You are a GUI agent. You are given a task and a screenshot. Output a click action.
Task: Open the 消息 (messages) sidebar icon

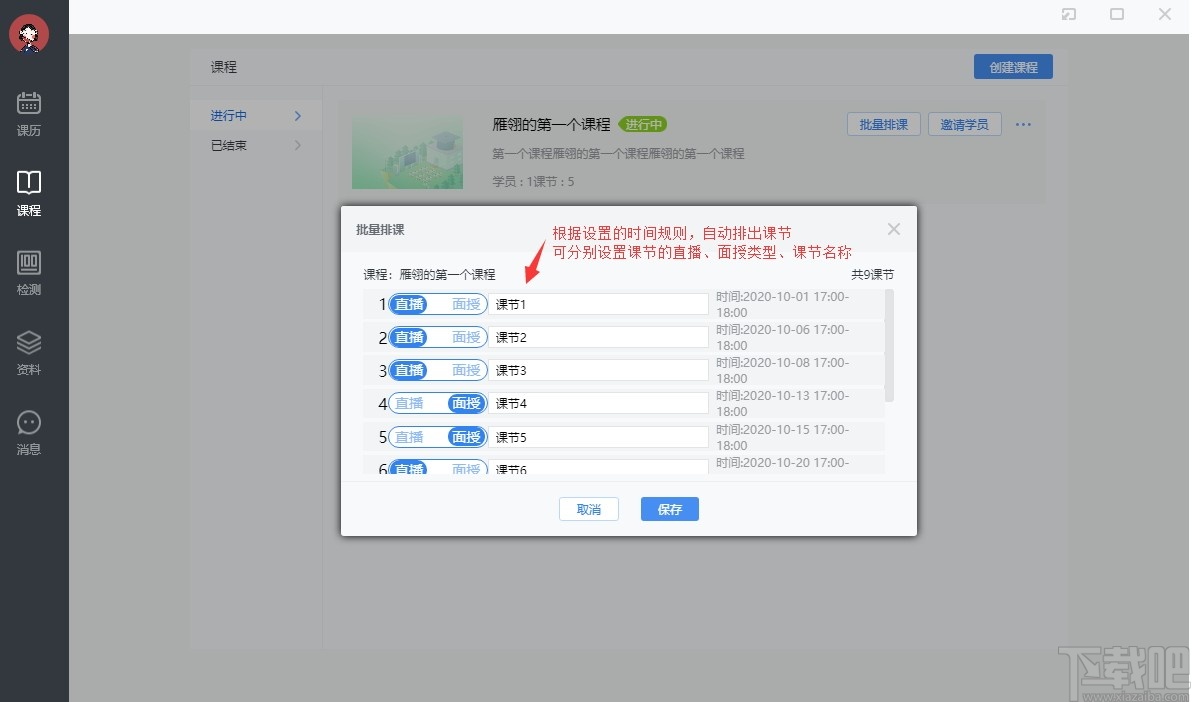[28, 430]
